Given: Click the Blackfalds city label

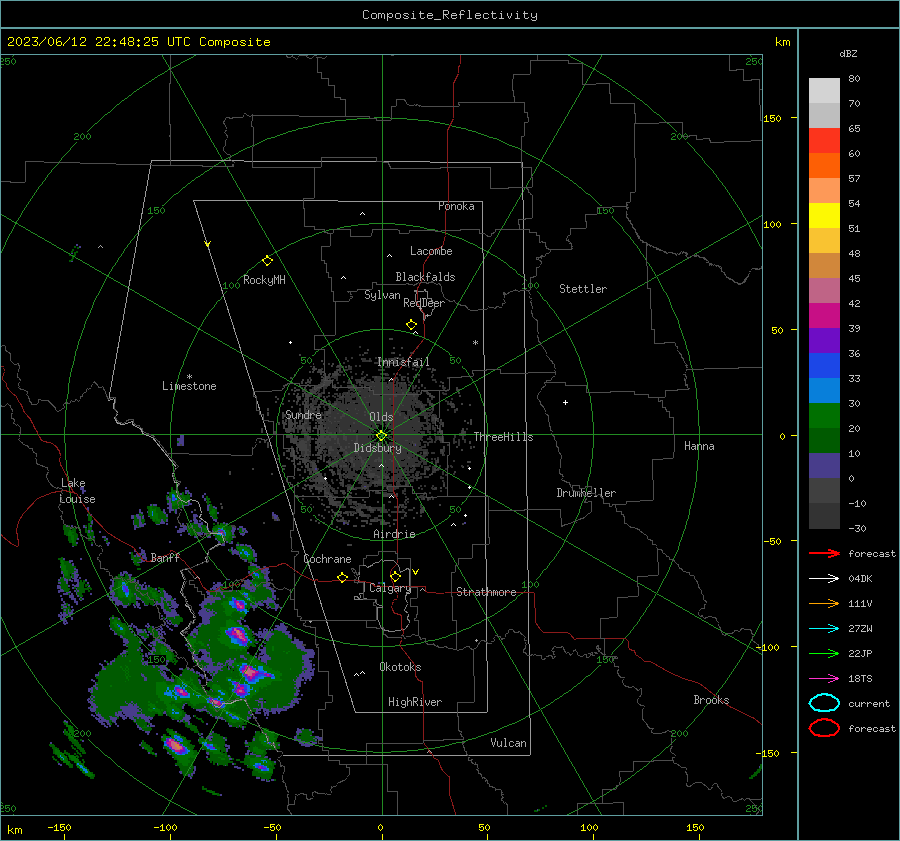Looking at the screenshot, I should (425, 277).
